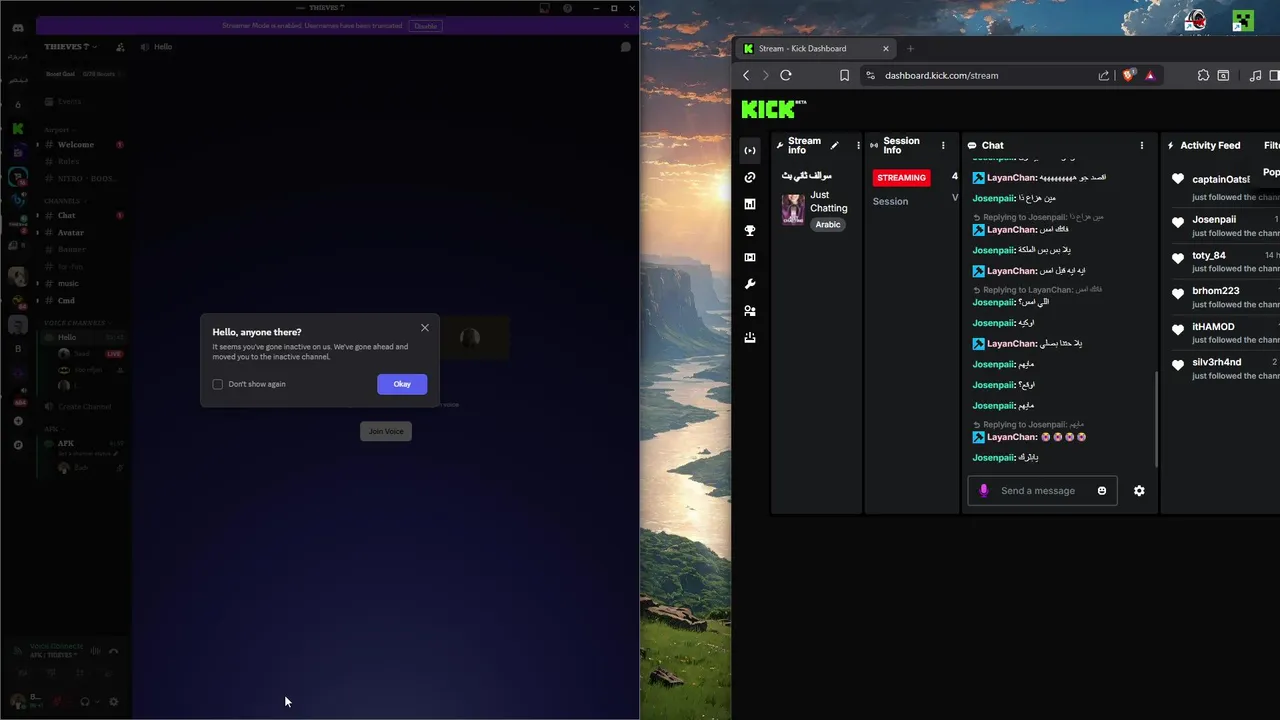This screenshot has width=1280, height=720.
Task: Show the voice channel chat icon
Action: 625,47
